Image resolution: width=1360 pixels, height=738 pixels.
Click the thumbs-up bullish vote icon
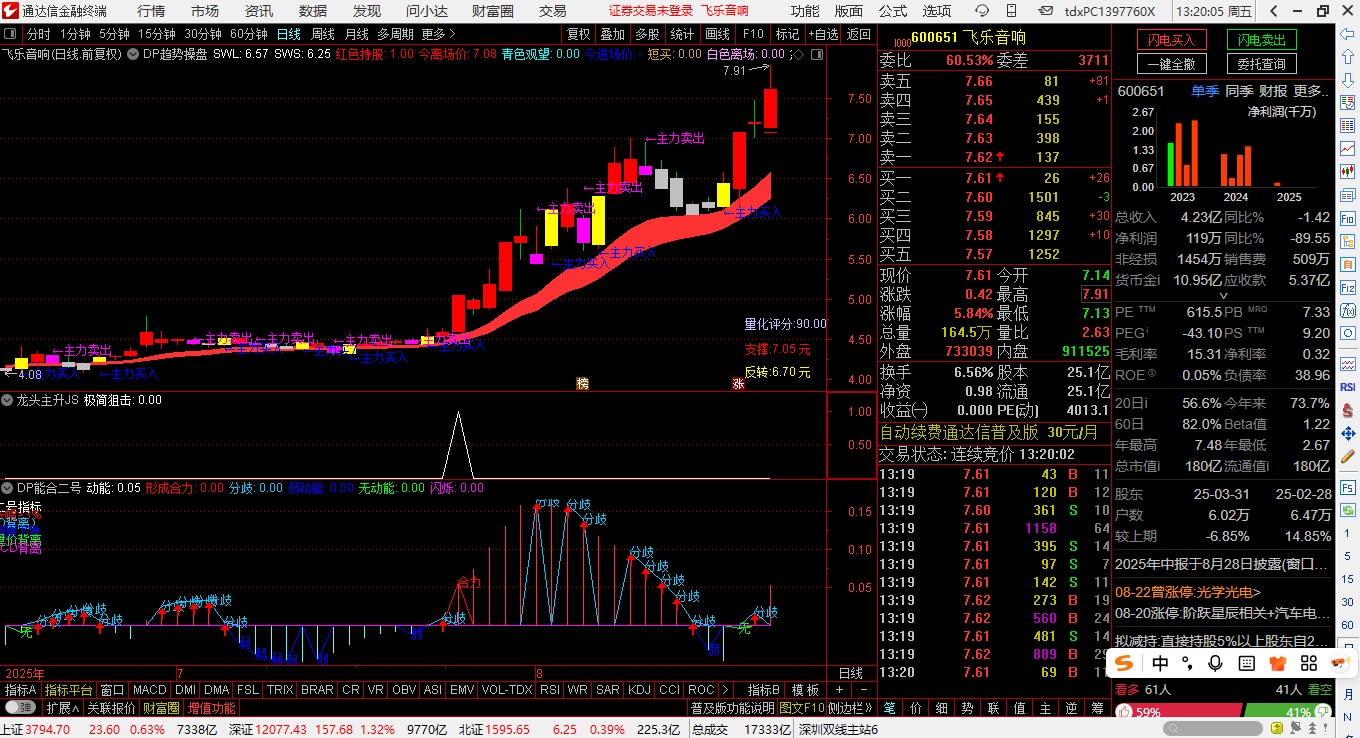1125,712
